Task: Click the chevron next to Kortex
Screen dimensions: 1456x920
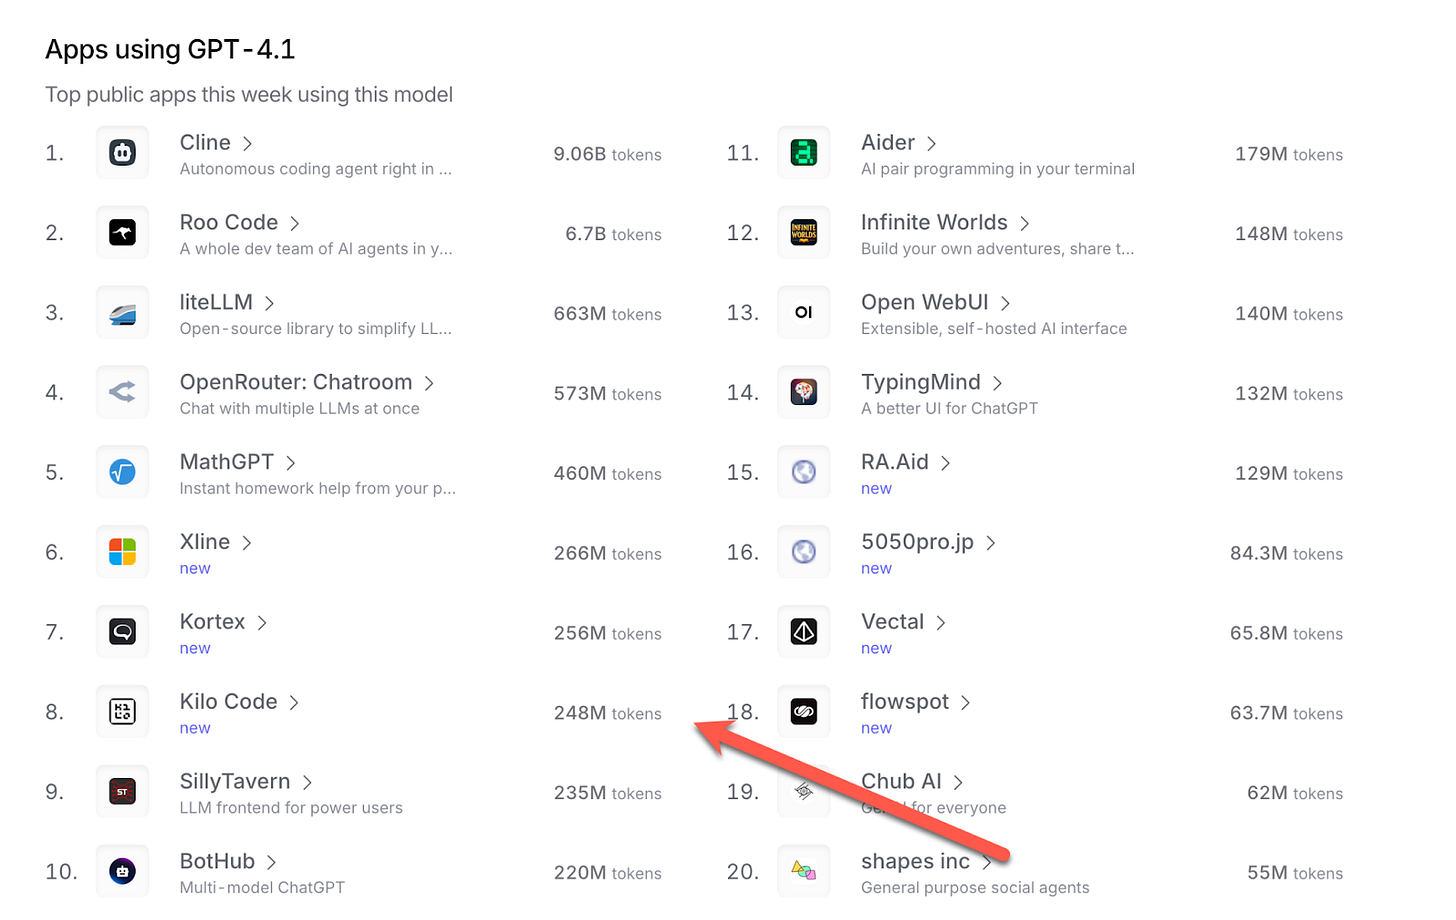Action: tap(262, 623)
